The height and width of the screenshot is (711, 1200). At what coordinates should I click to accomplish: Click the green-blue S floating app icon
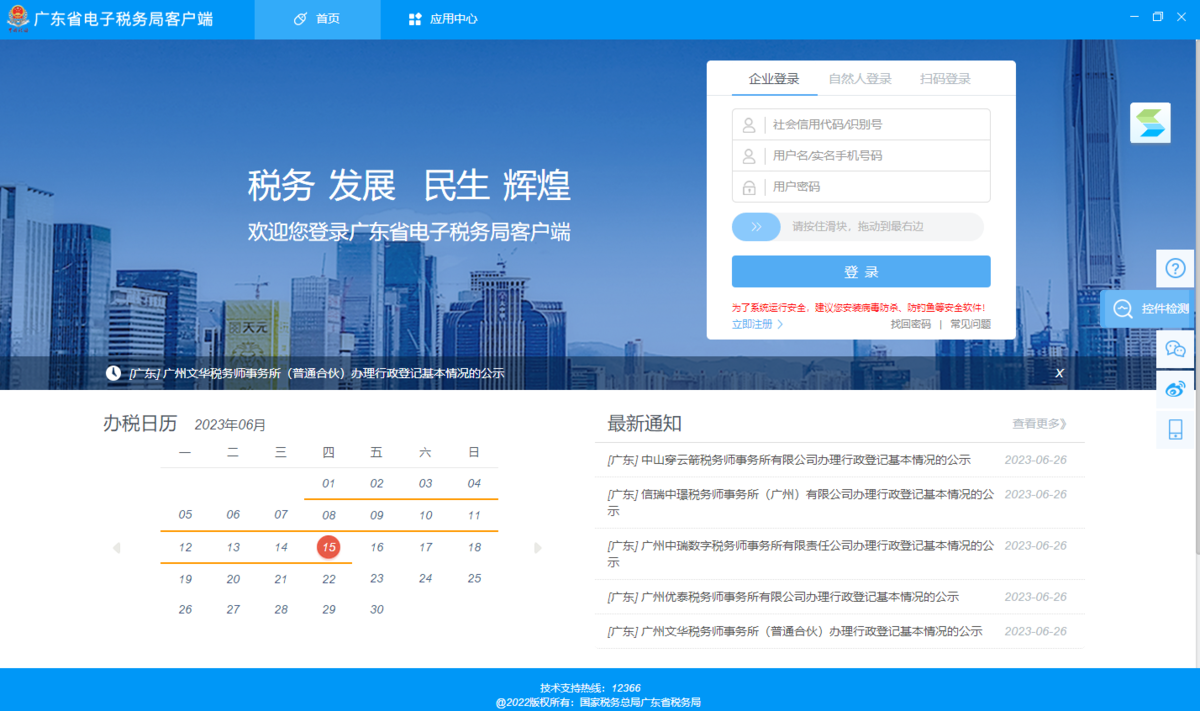click(x=1150, y=122)
